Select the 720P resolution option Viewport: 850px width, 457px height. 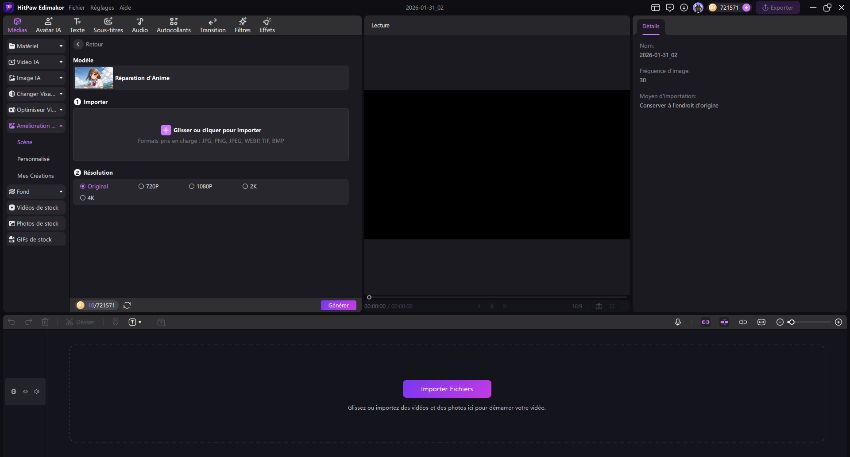coord(141,186)
